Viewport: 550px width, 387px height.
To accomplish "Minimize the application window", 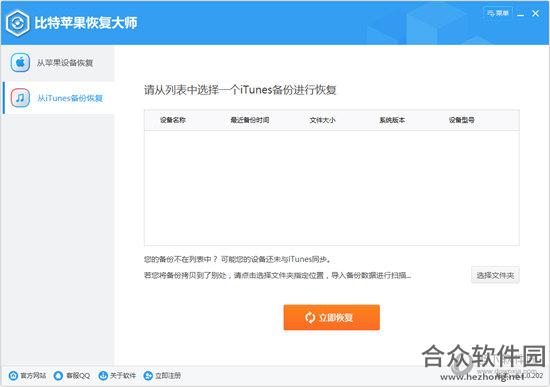I will pos(521,14).
